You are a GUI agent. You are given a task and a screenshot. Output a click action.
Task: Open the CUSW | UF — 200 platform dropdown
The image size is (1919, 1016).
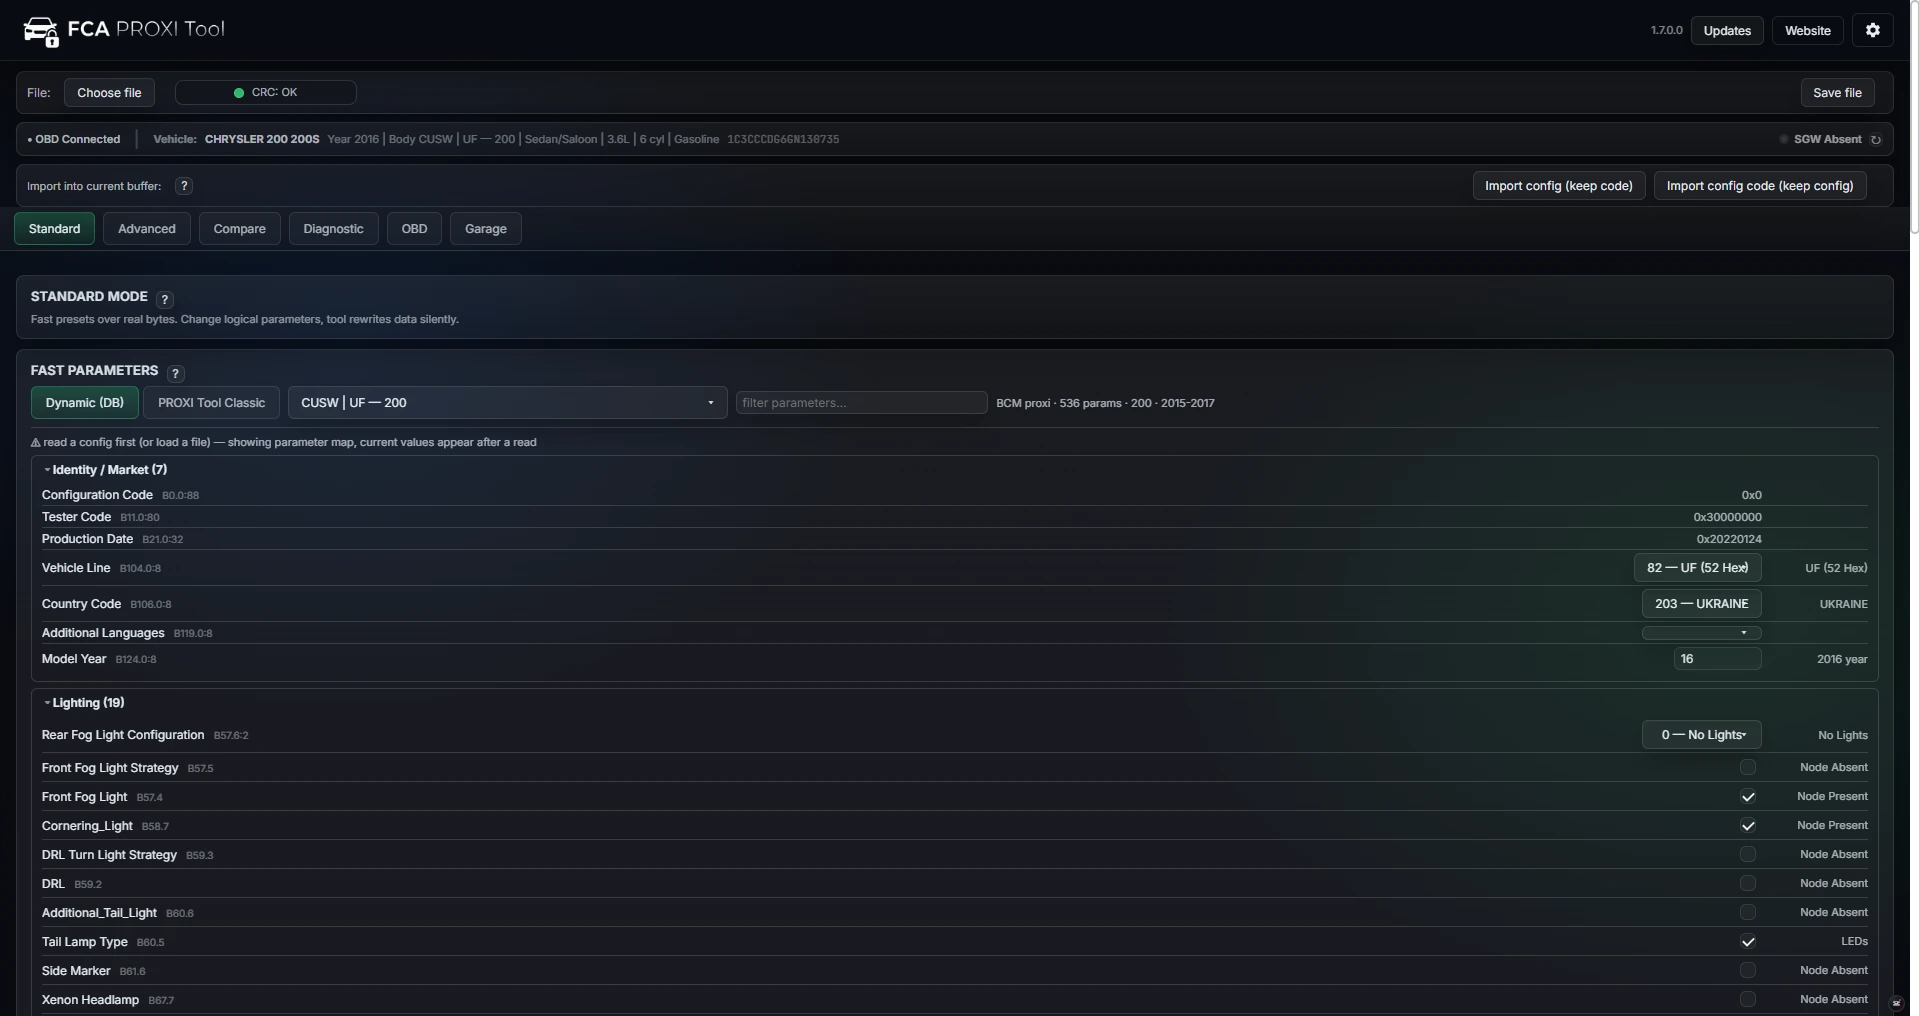[507, 403]
